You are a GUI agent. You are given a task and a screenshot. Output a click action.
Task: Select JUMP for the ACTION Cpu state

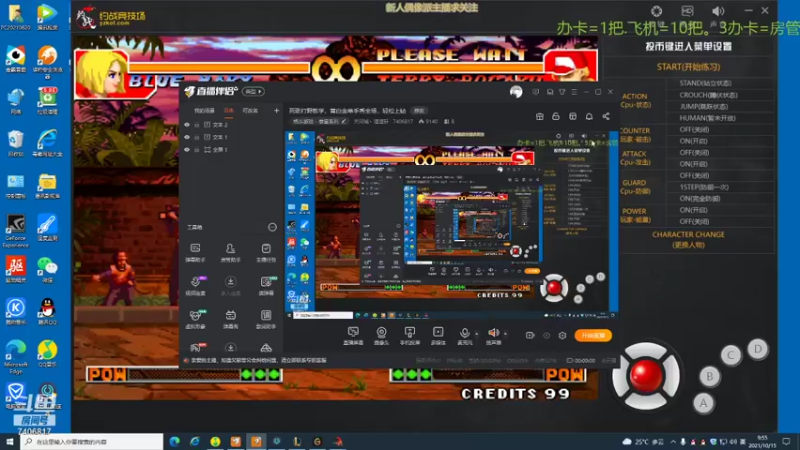tap(704, 107)
